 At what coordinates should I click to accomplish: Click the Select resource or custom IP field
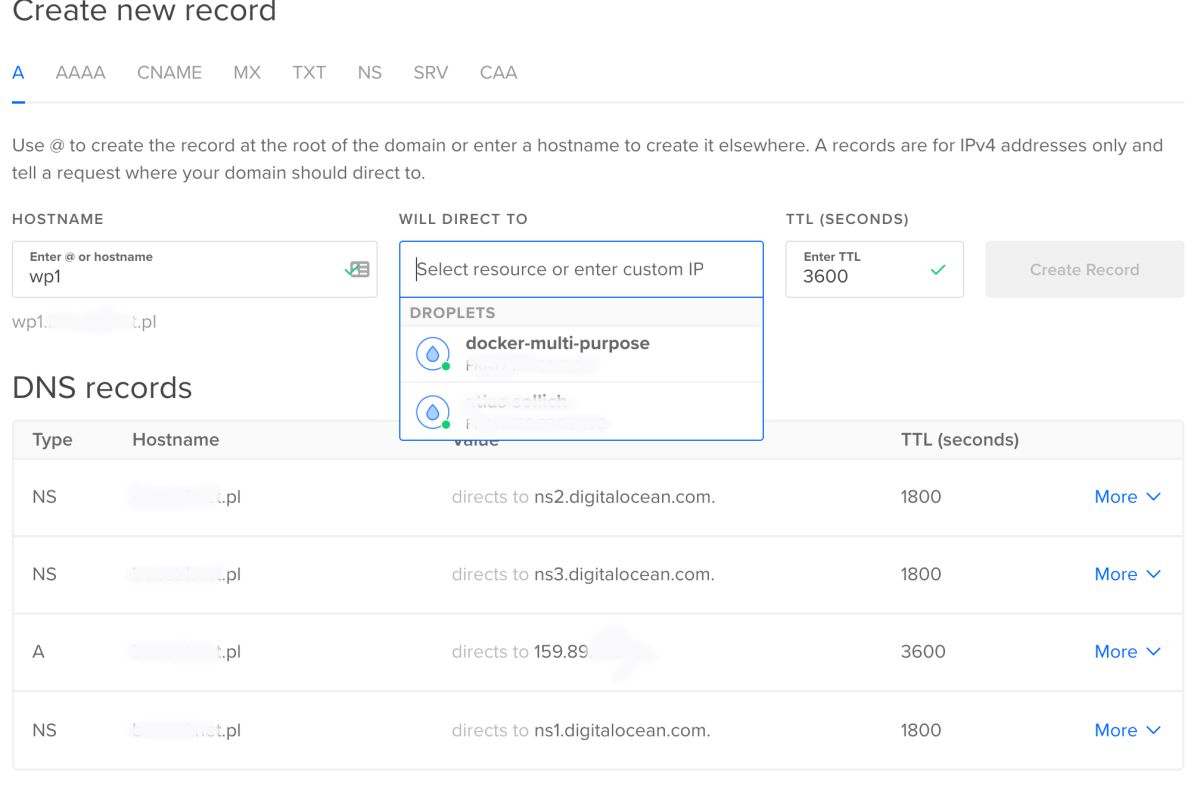(x=580, y=269)
